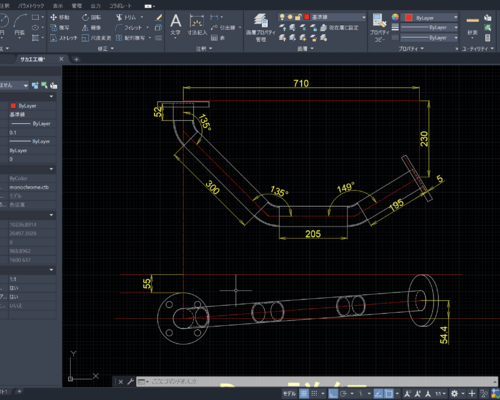Open the color wheel icon in Properties panel
This screenshot has height=400, width=500.
tap(395, 17)
